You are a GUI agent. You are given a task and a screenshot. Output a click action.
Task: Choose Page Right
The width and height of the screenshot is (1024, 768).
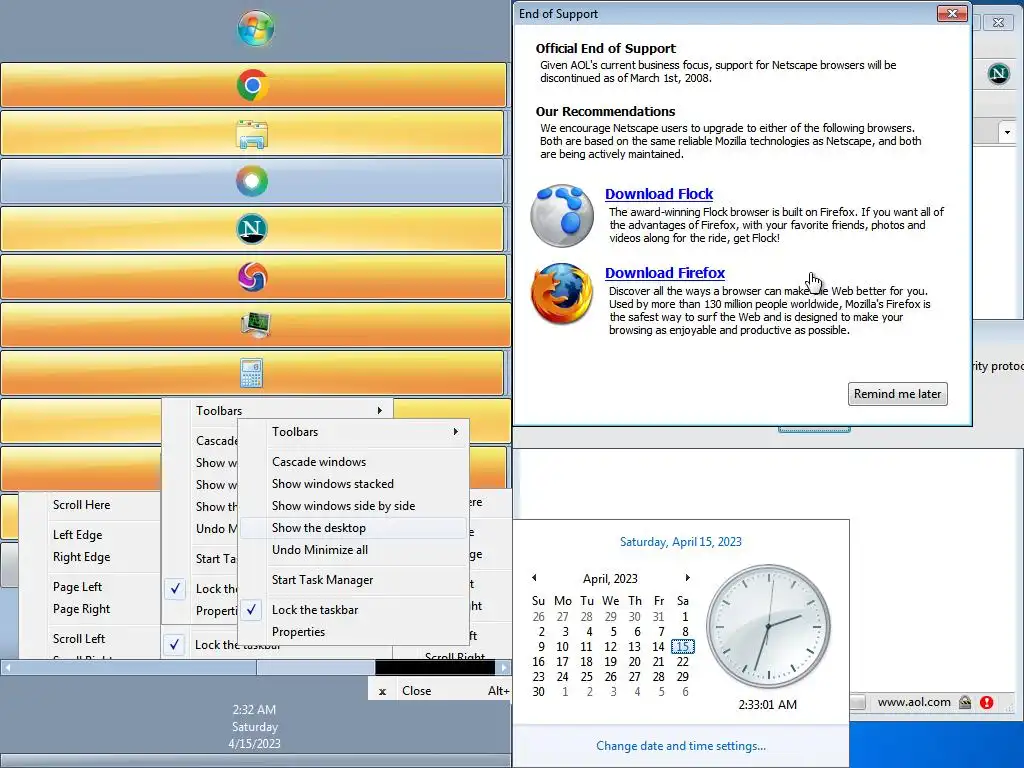coord(90,609)
